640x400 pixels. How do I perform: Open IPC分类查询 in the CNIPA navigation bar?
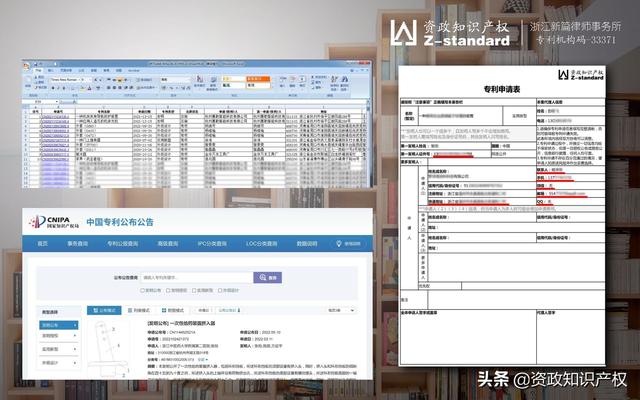click(212, 243)
